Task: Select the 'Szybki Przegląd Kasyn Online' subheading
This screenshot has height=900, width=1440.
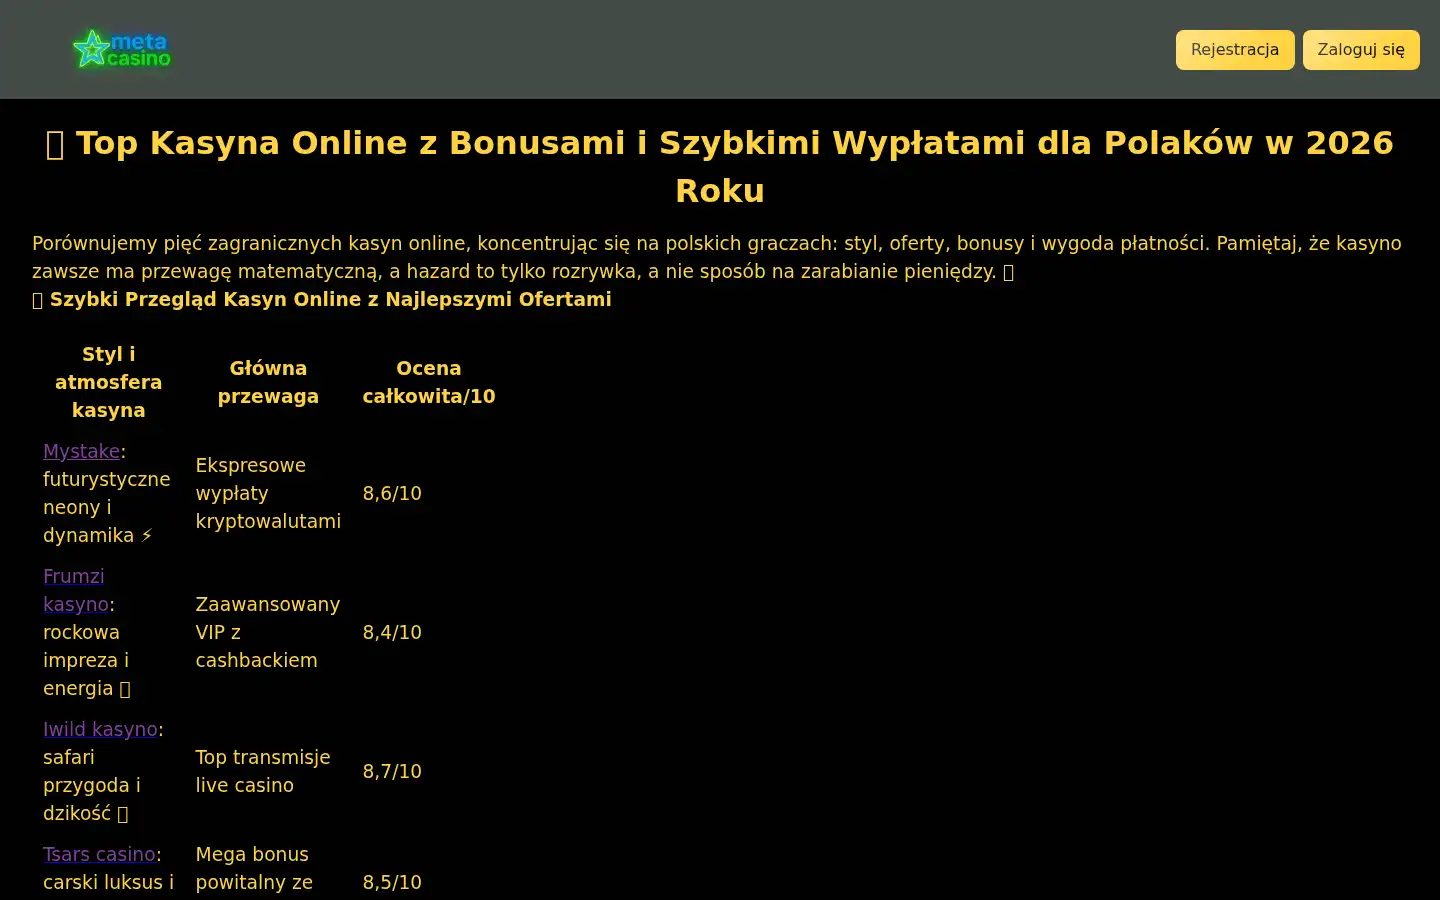Action: point(322,299)
